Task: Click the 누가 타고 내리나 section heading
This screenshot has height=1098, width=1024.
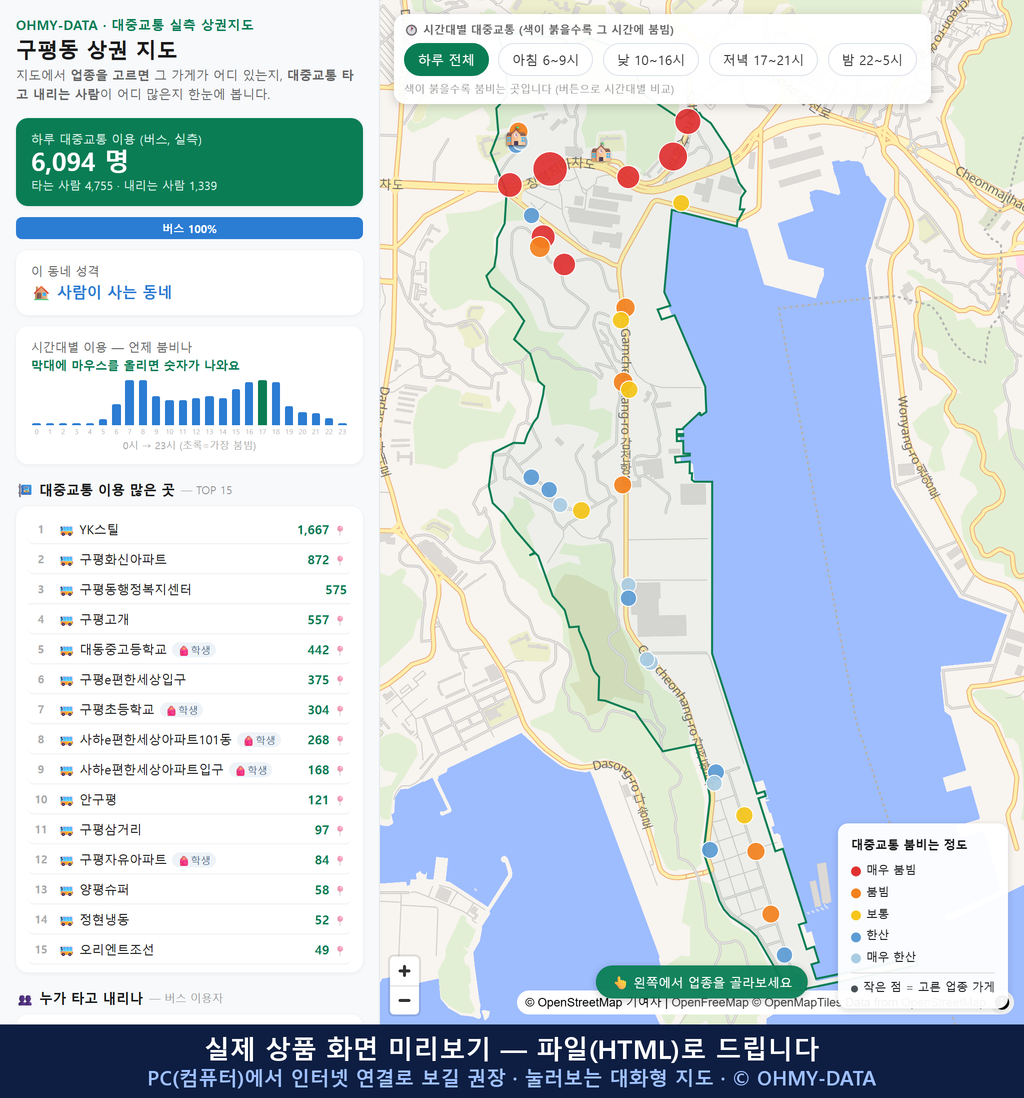Action: click(x=91, y=999)
